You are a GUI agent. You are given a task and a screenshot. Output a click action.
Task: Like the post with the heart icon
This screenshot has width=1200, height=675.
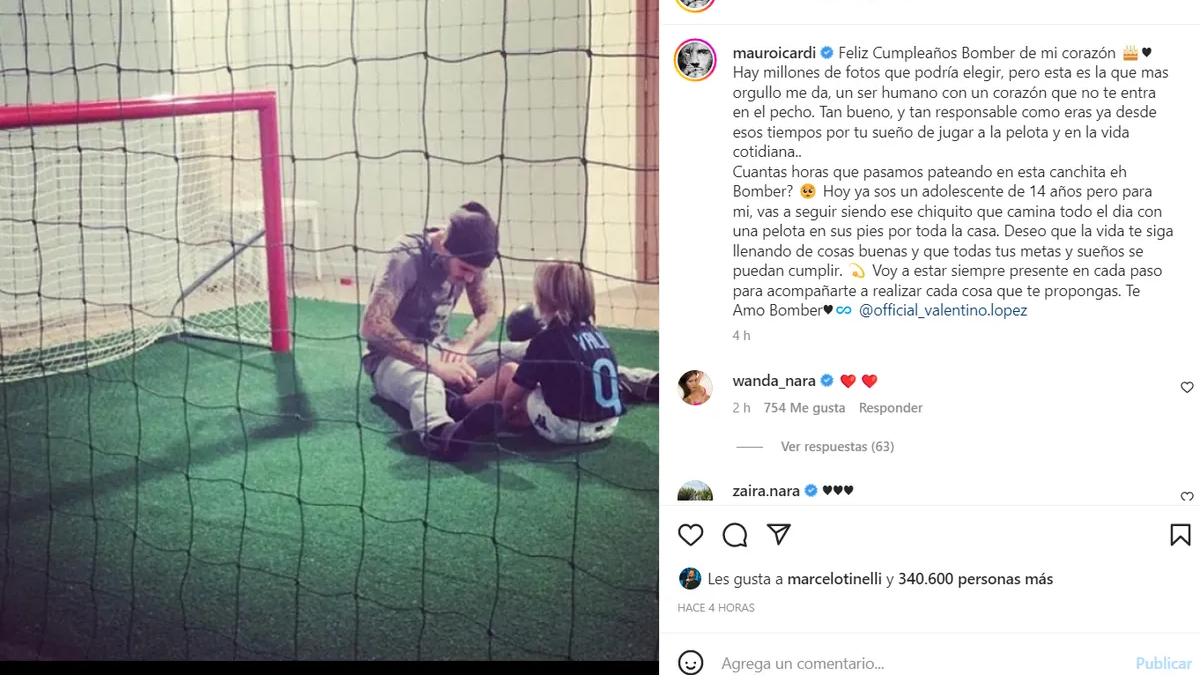[691, 535]
